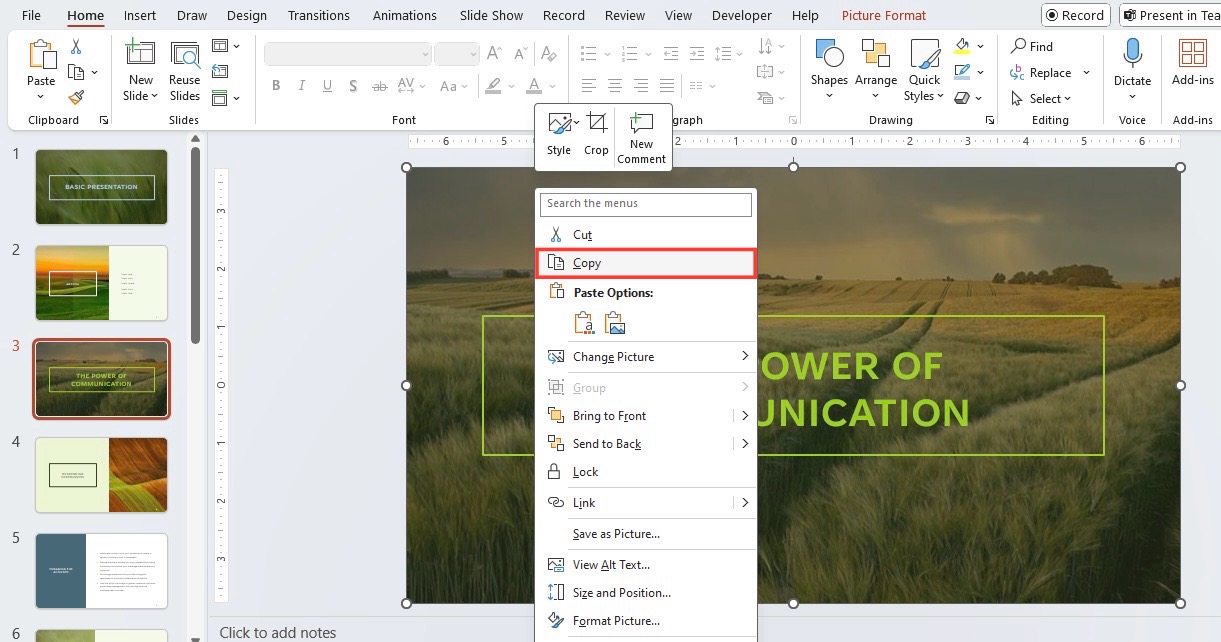1221x642 pixels.
Task: Click New Comment in the mini toolbar
Action: coord(641,137)
